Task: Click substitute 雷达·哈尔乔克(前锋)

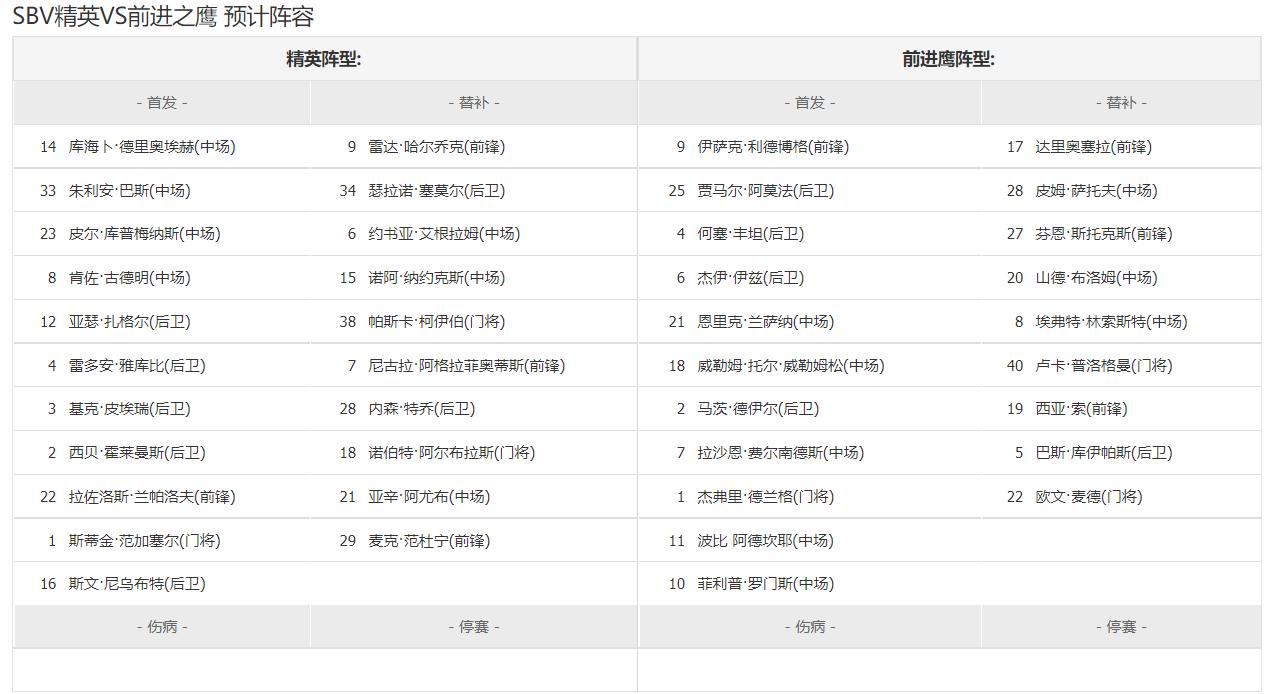Action: click(436, 147)
